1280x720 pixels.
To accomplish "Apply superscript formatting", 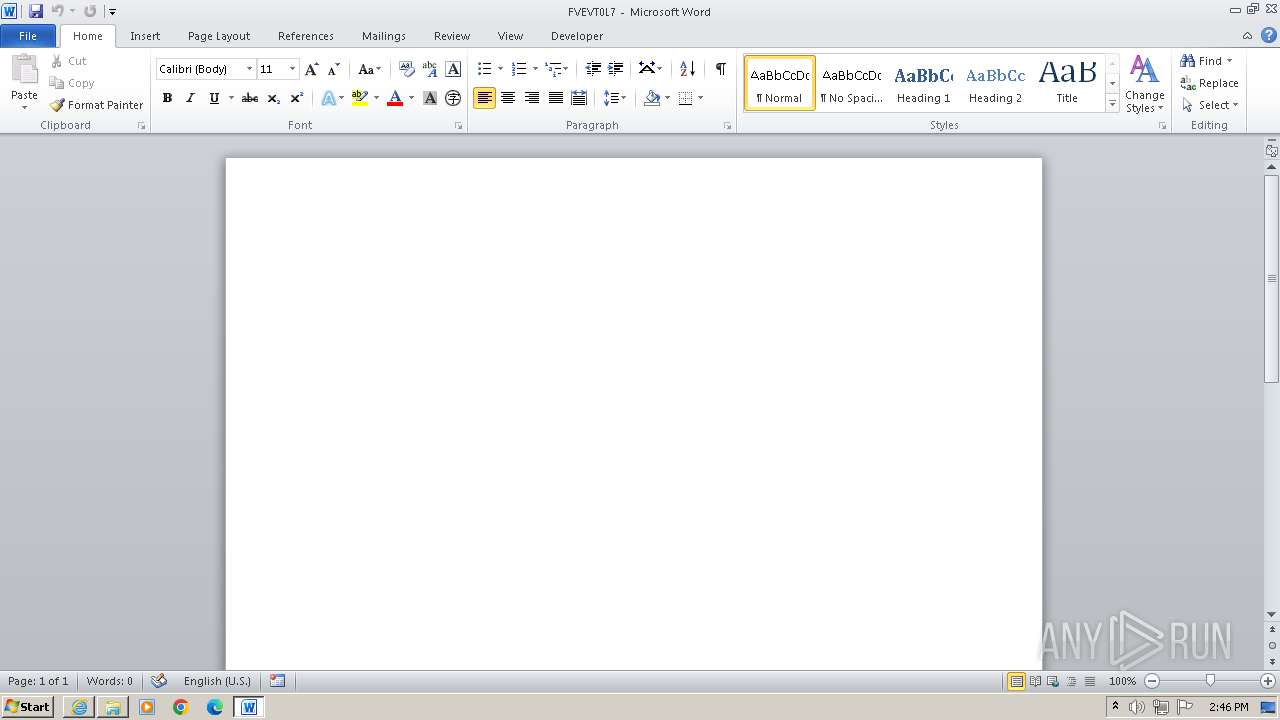I will 297,98.
